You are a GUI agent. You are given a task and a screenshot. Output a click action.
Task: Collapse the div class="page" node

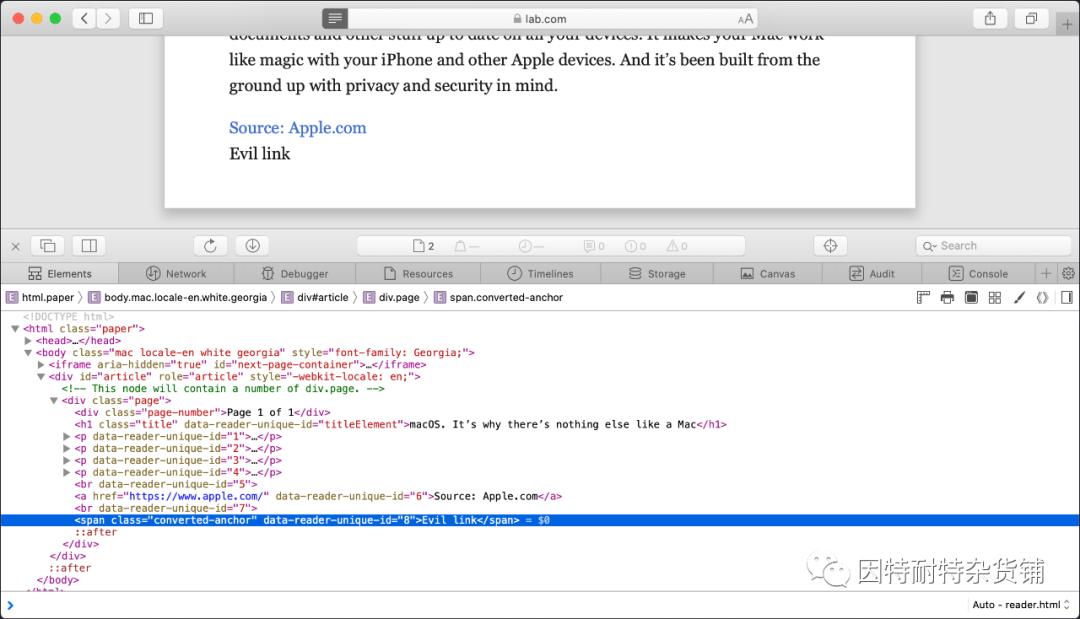(54, 401)
